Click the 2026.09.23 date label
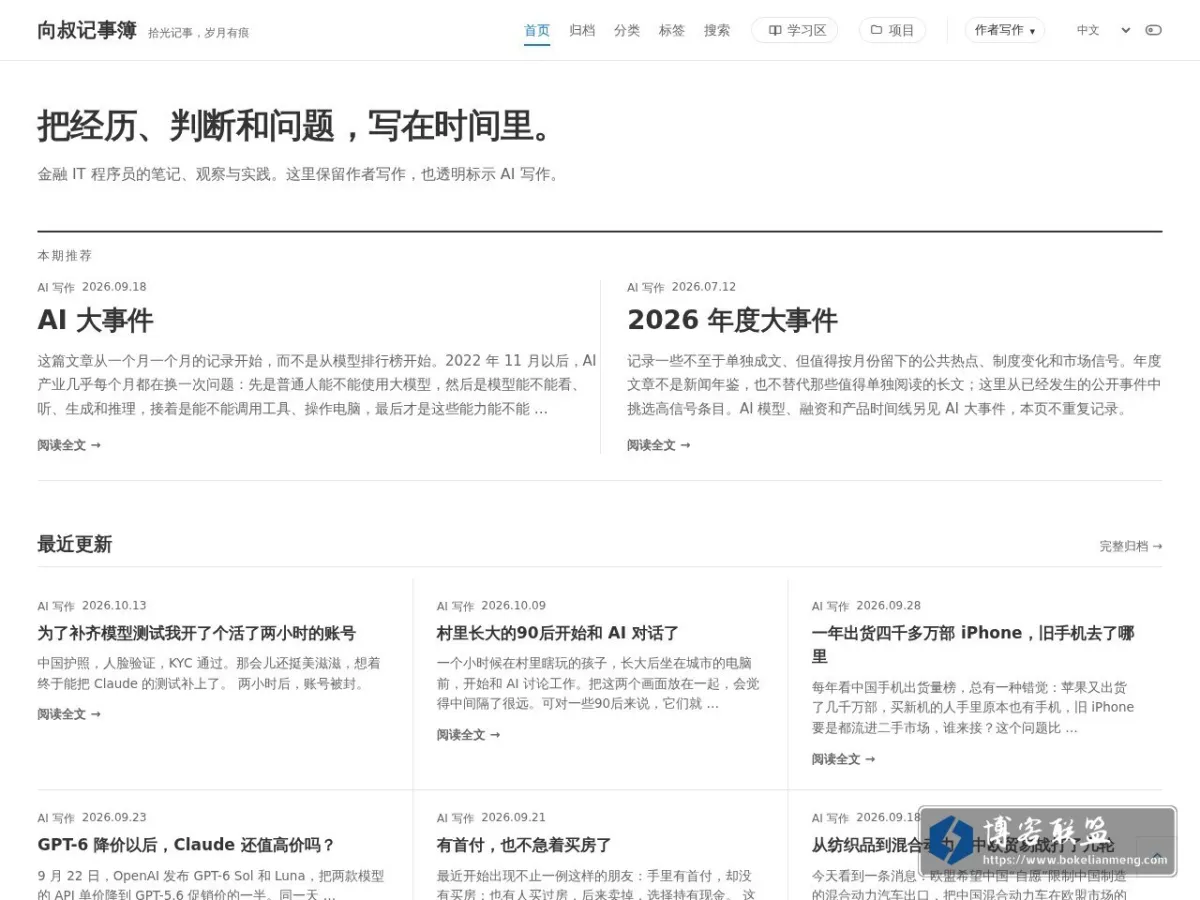The height and width of the screenshot is (900, 1200). [x=114, y=817]
